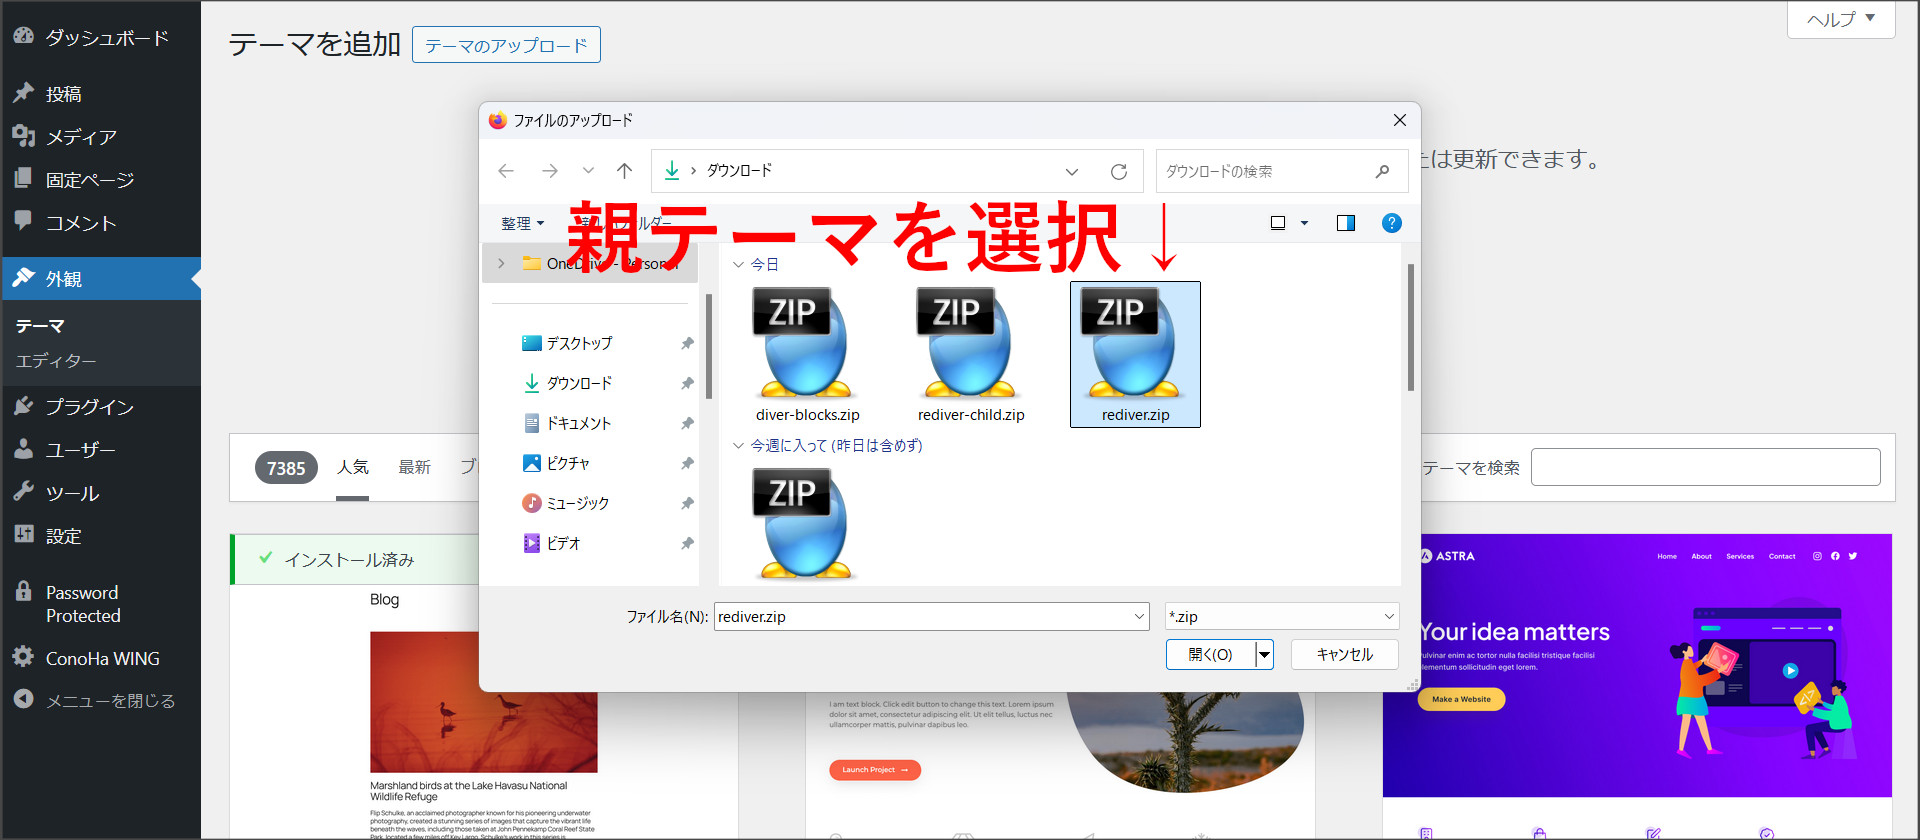Viewport: 1920px width, 840px height.
Task: Click the file list vertical scrollbar
Action: click(1410, 328)
